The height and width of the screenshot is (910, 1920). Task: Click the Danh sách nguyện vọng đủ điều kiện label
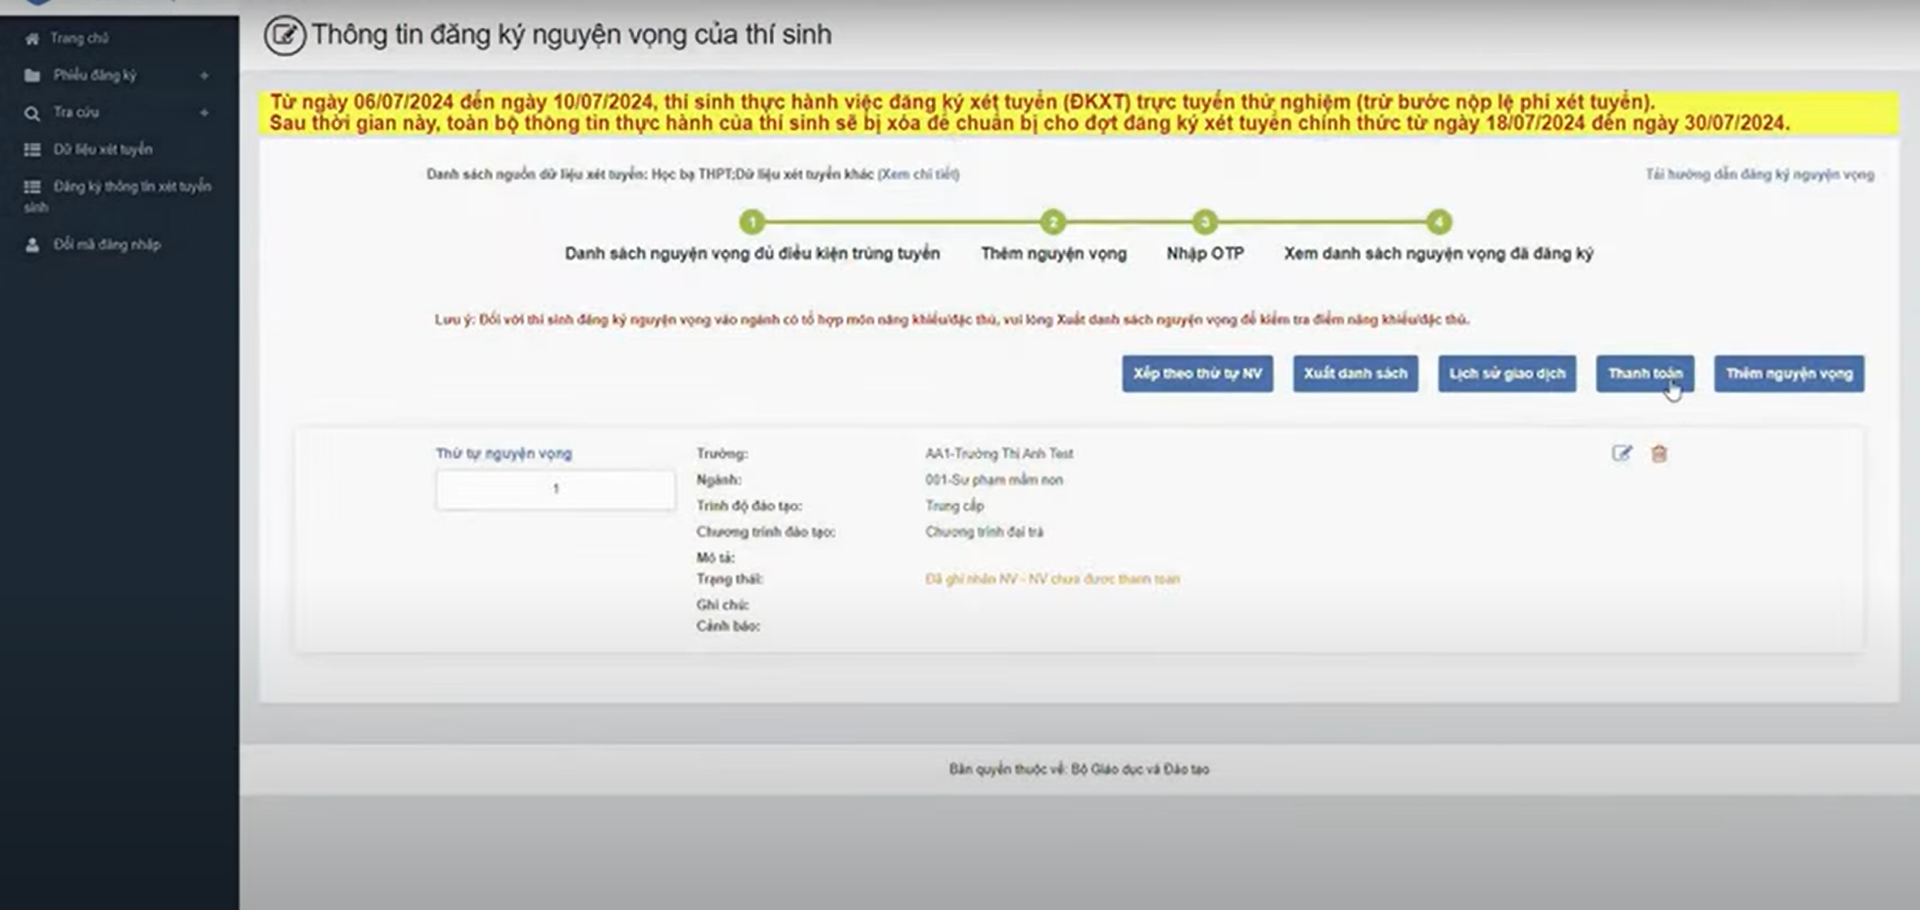[752, 254]
